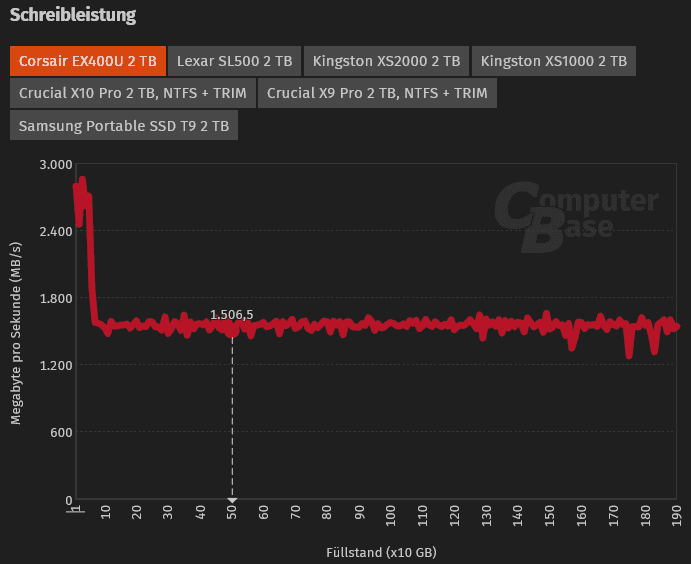Select Crucial X9 Pro 2 TB, NTFS + TRIM
The width and height of the screenshot is (691, 564).
pyautogui.click(x=377, y=93)
